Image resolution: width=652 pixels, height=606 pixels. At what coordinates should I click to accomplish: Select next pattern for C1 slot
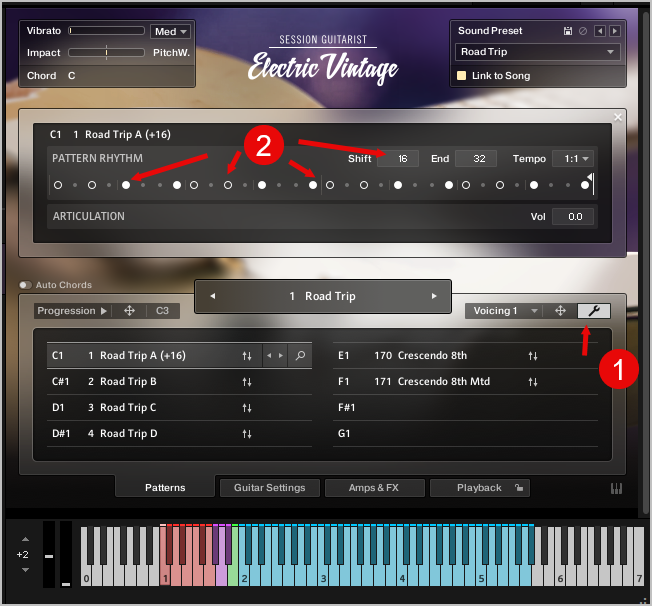281,356
